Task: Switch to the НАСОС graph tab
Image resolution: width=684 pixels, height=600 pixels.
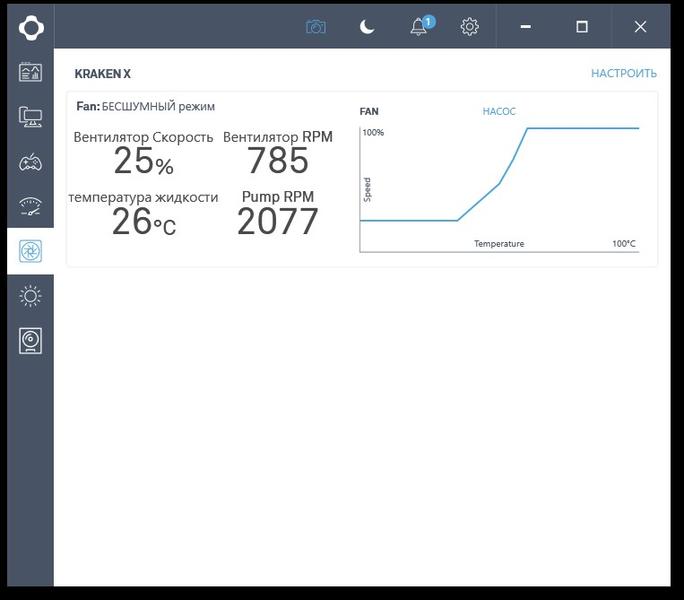Action: tap(499, 111)
